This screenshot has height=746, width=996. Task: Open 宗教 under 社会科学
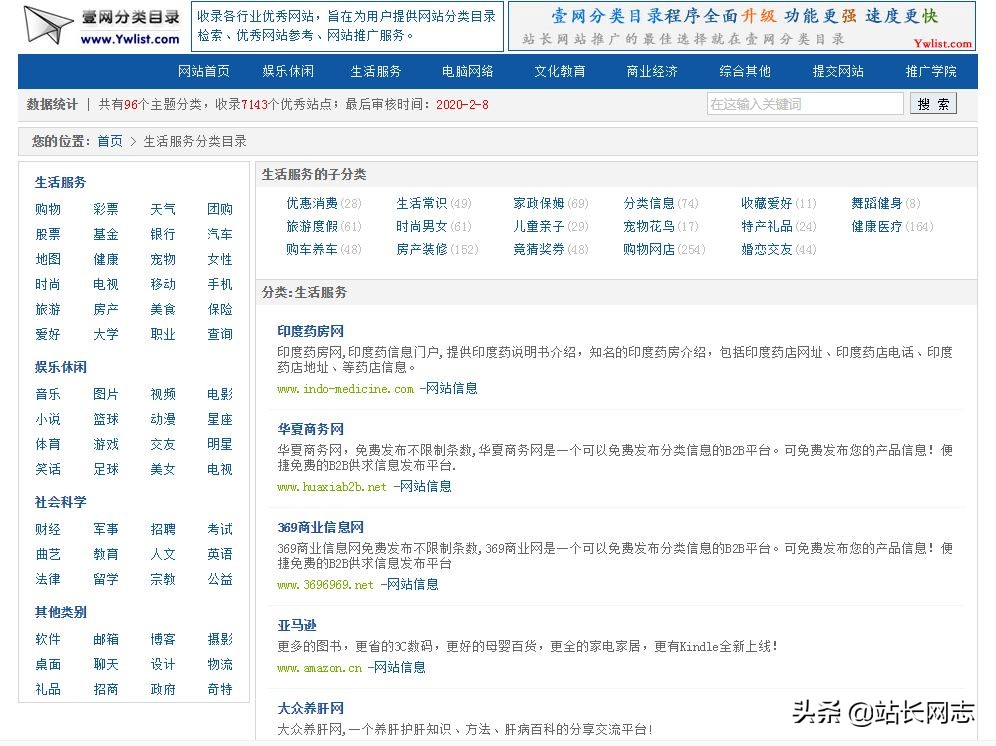pyautogui.click(x=163, y=580)
